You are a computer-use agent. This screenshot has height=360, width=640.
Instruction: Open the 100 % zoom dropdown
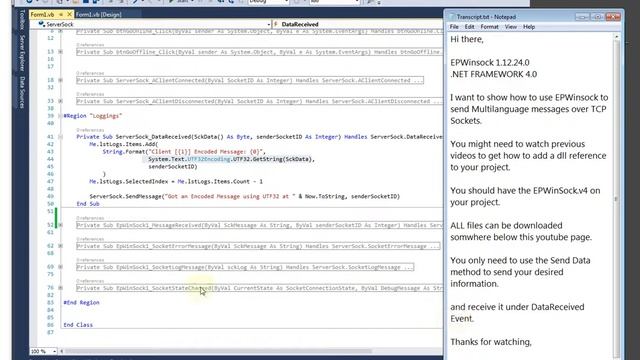(x=54, y=351)
